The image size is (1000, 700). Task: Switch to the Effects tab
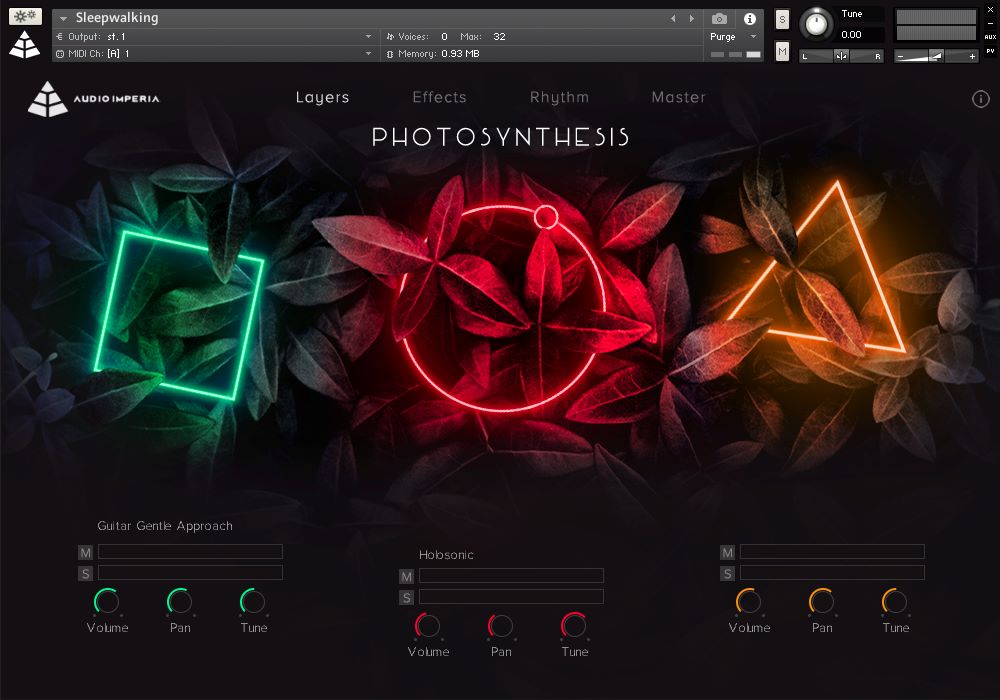pyautogui.click(x=439, y=98)
